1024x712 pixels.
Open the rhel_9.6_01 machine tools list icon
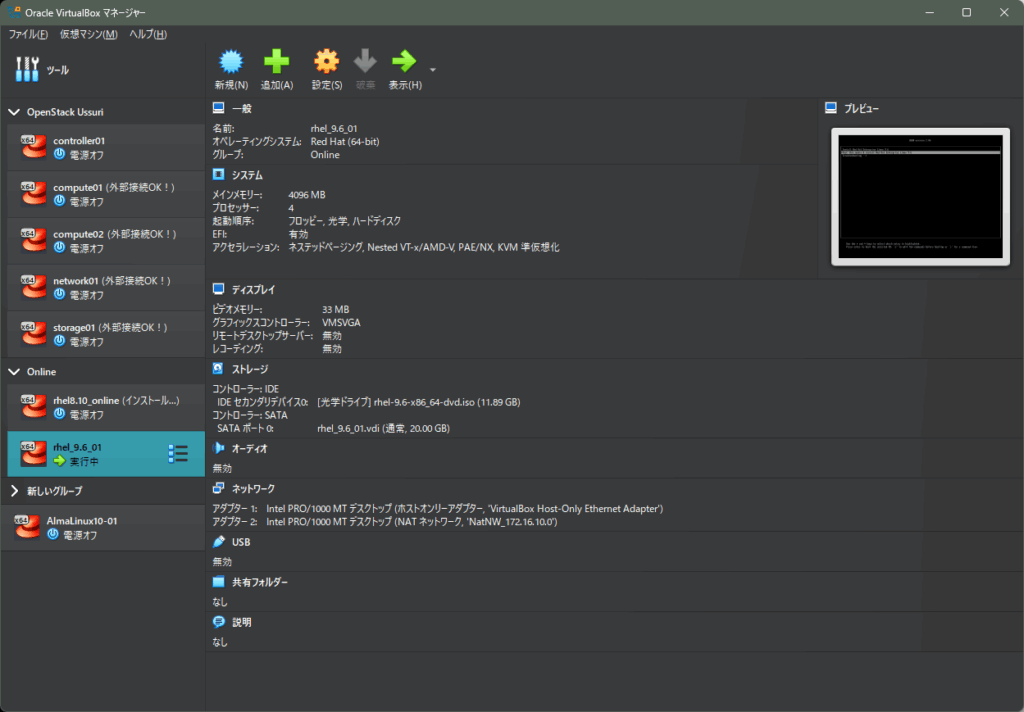pyautogui.click(x=178, y=453)
